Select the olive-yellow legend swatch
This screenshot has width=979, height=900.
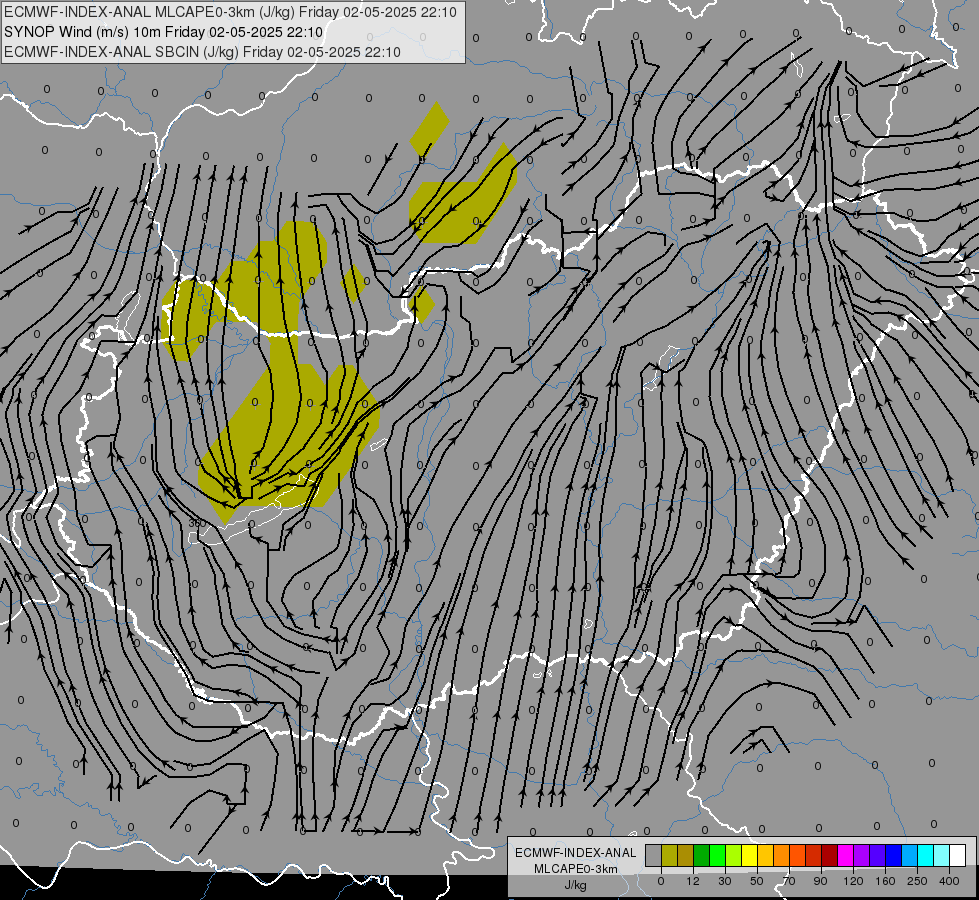pos(669,855)
